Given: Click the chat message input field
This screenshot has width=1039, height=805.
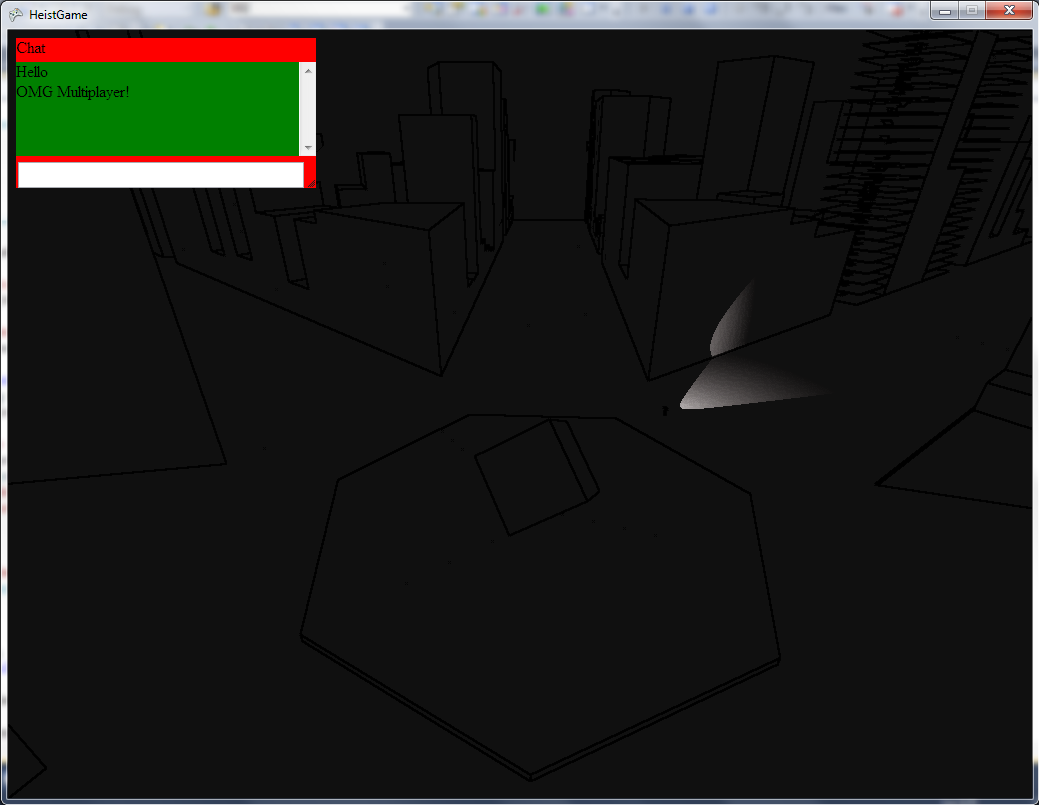Looking at the screenshot, I should [x=160, y=175].
